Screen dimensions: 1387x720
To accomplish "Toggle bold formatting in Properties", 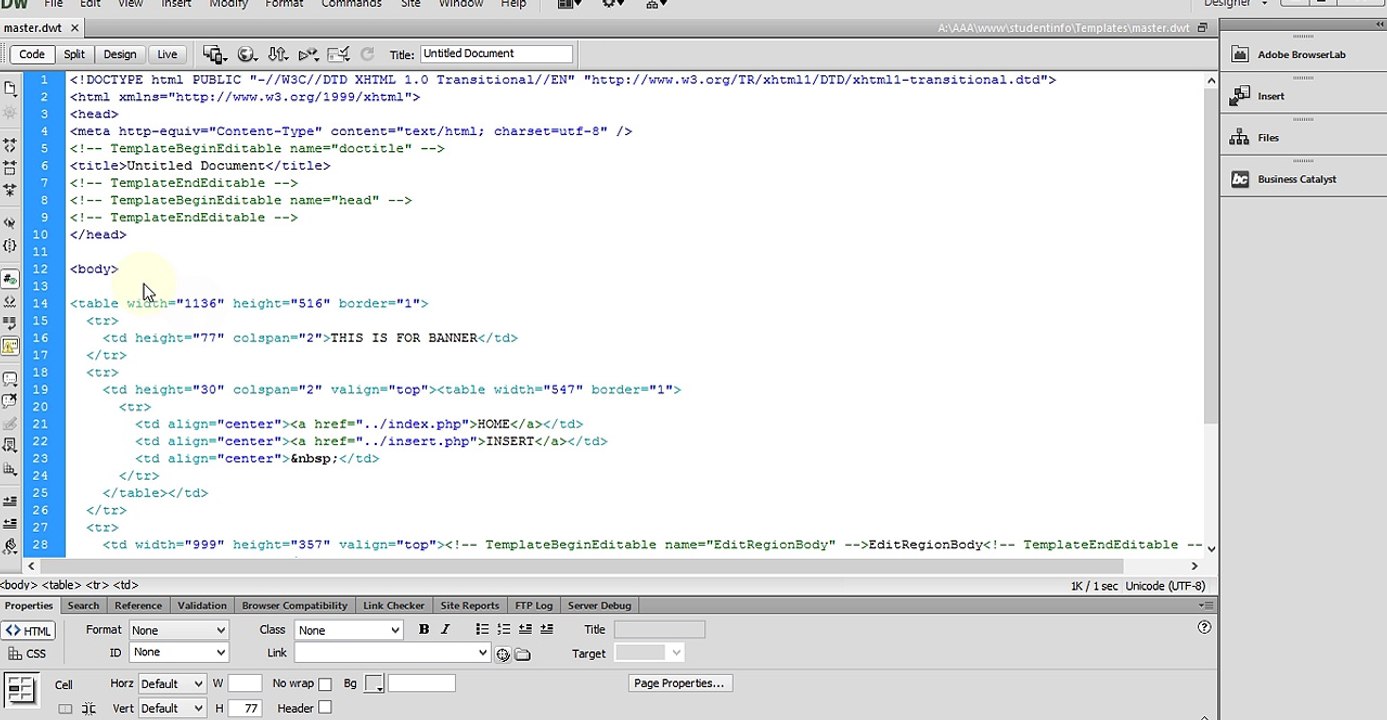I will [x=424, y=629].
